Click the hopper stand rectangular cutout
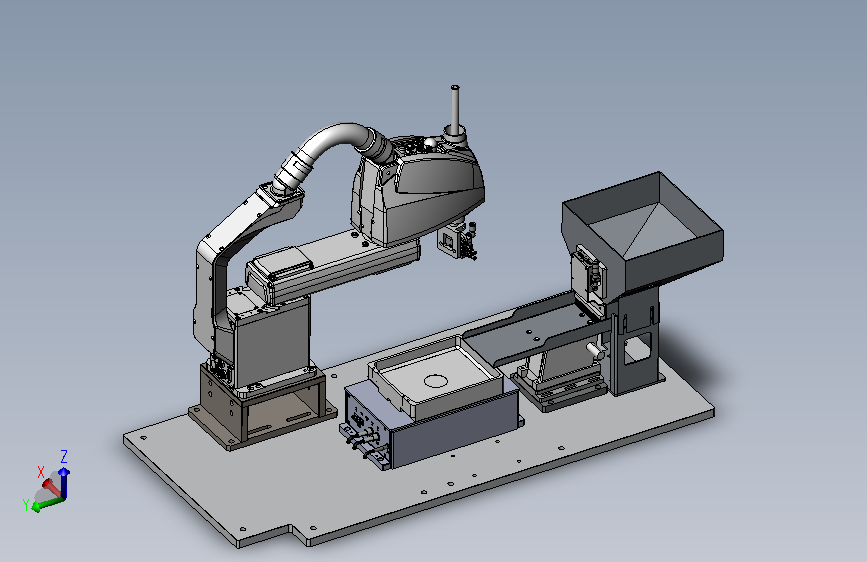The image size is (867, 562). [636, 350]
